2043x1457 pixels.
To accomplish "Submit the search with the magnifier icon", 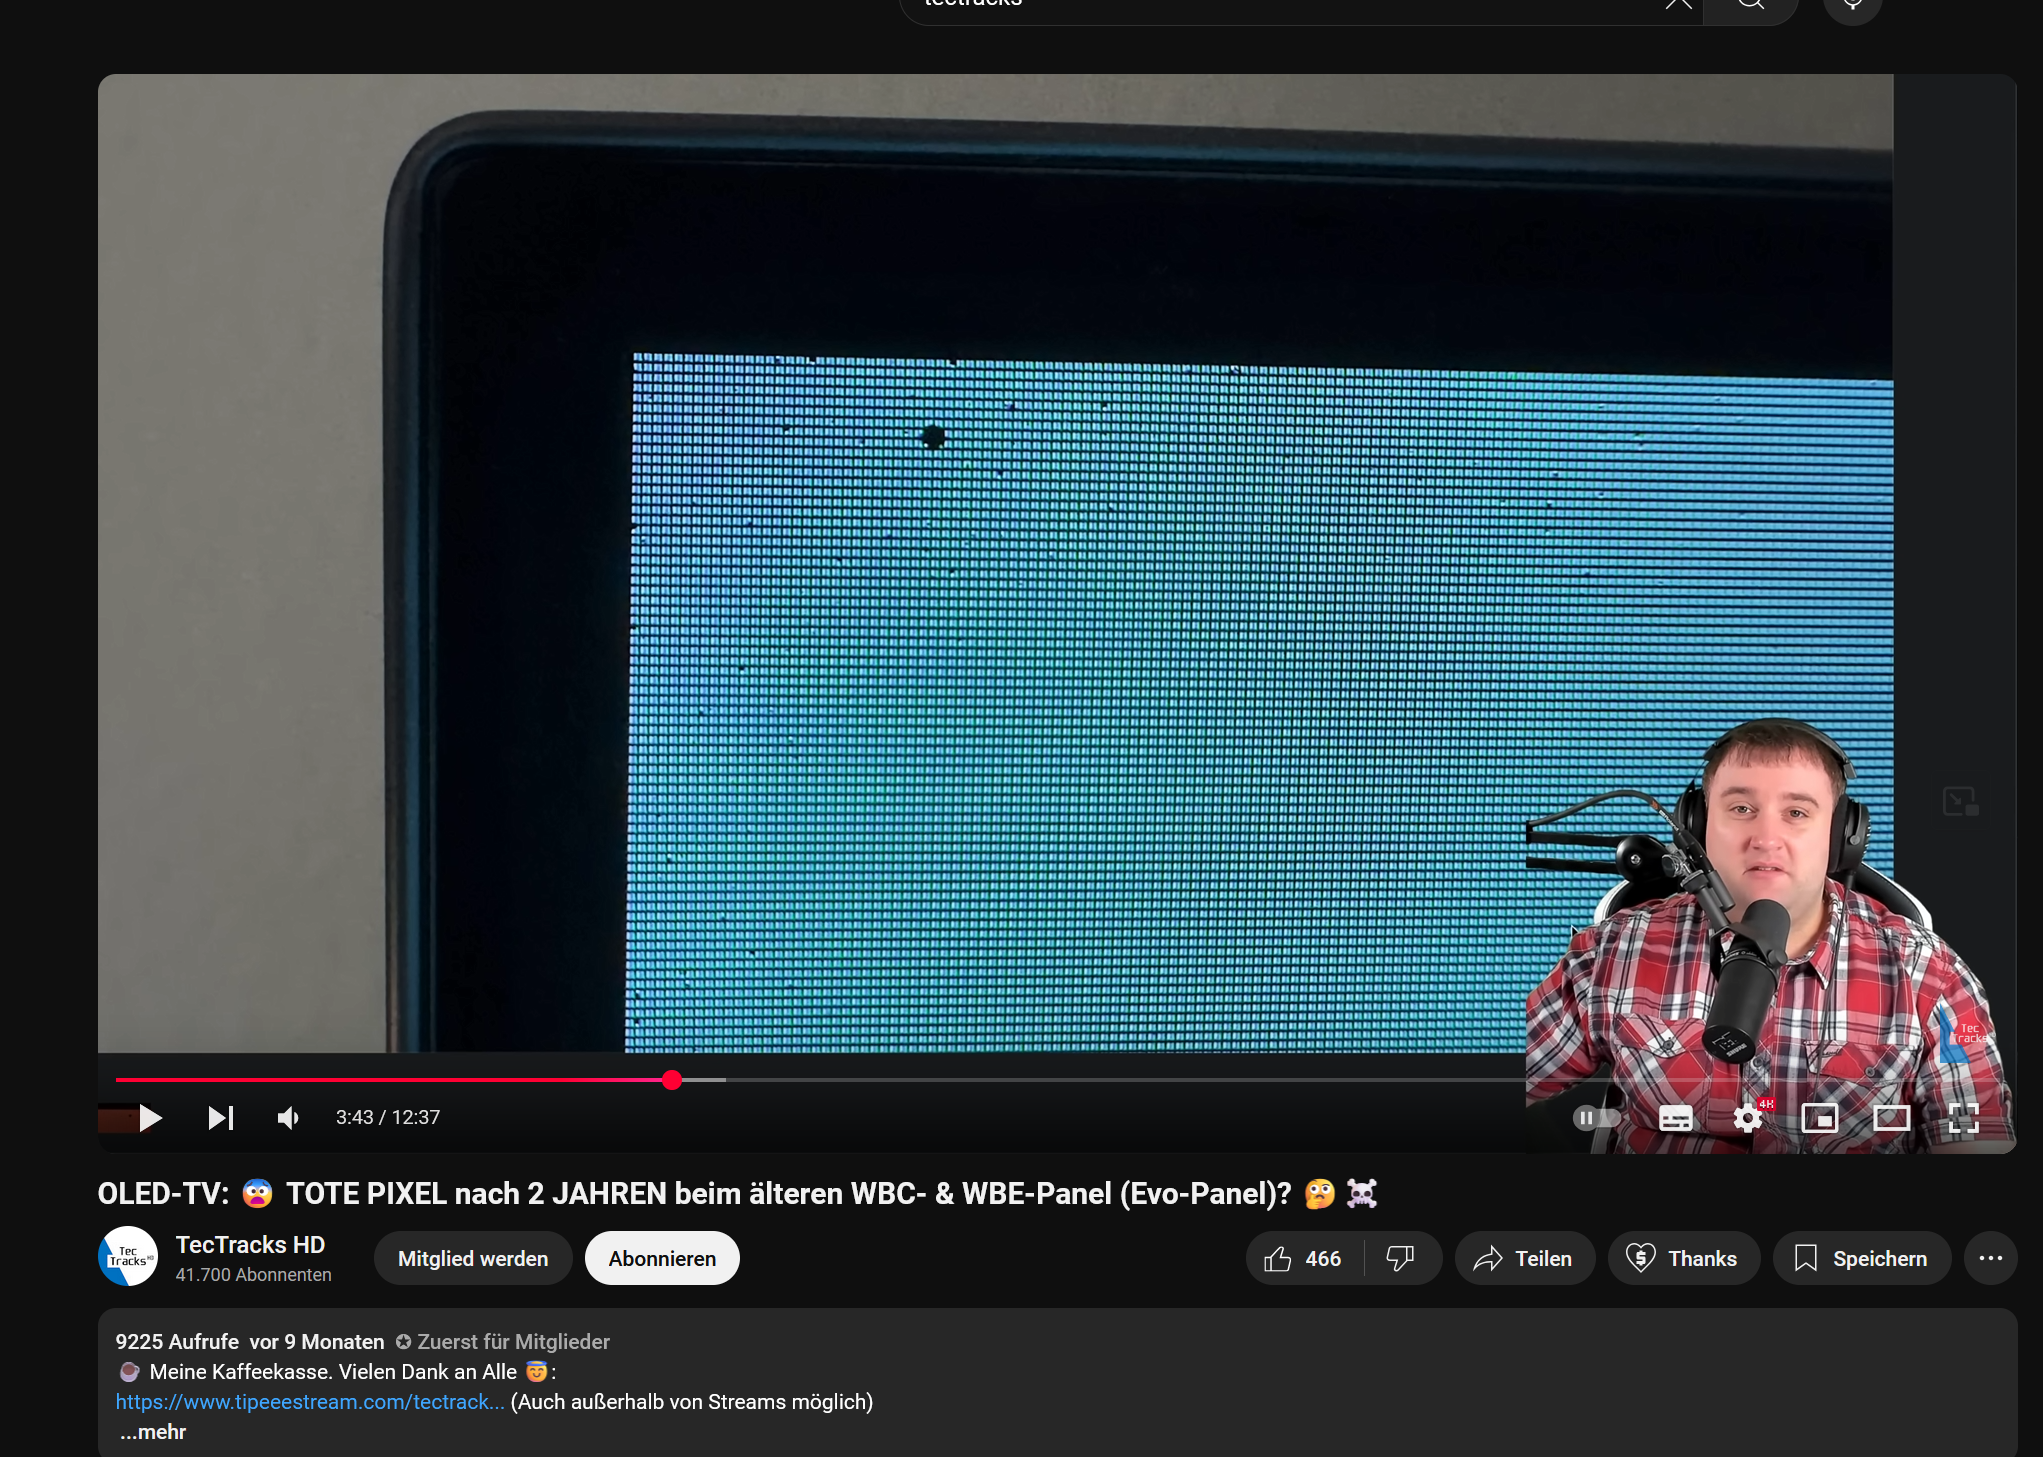I will [1750, 3].
